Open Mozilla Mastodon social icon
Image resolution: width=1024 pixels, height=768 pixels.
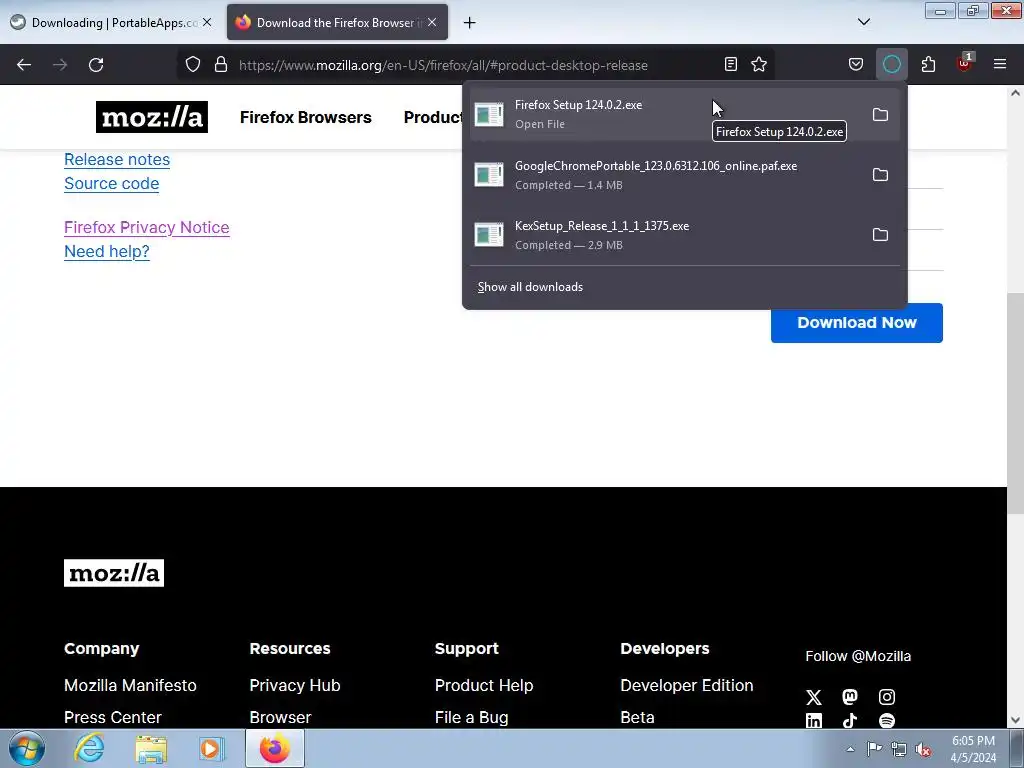coord(850,697)
